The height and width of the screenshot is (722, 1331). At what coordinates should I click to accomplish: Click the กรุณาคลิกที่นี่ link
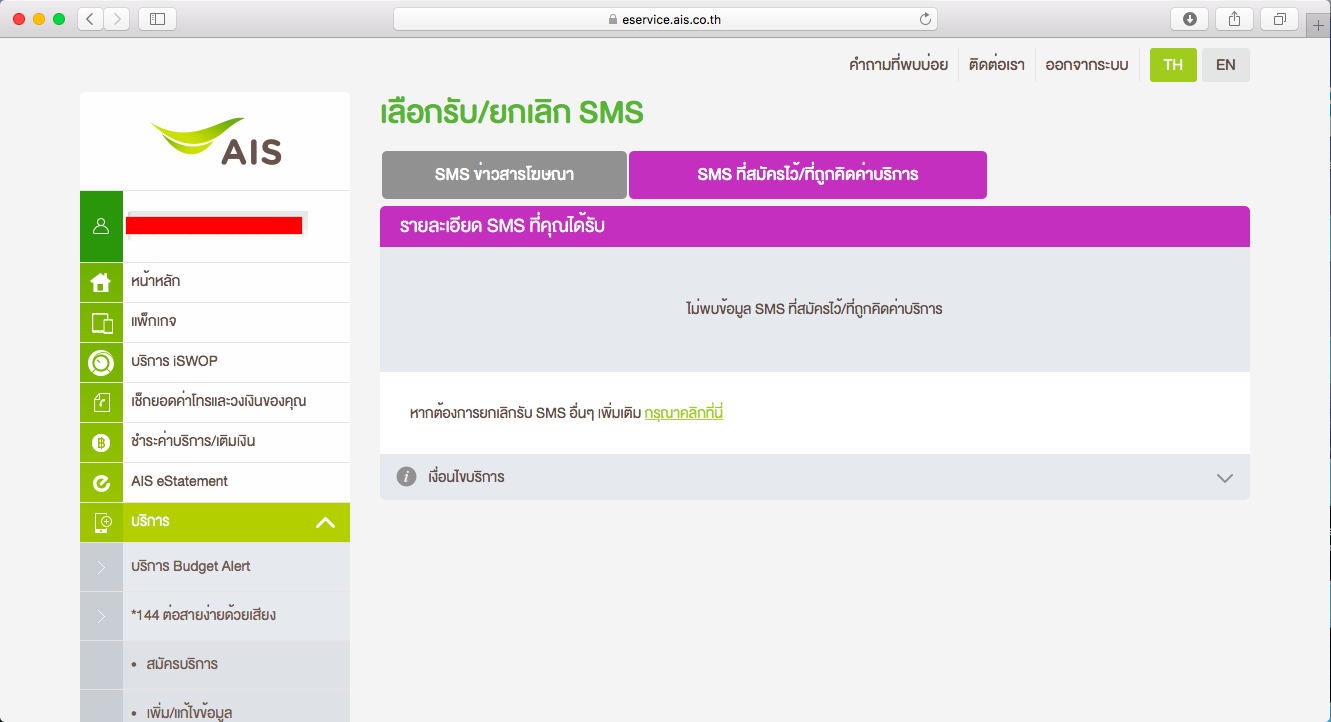pos(684,412)
